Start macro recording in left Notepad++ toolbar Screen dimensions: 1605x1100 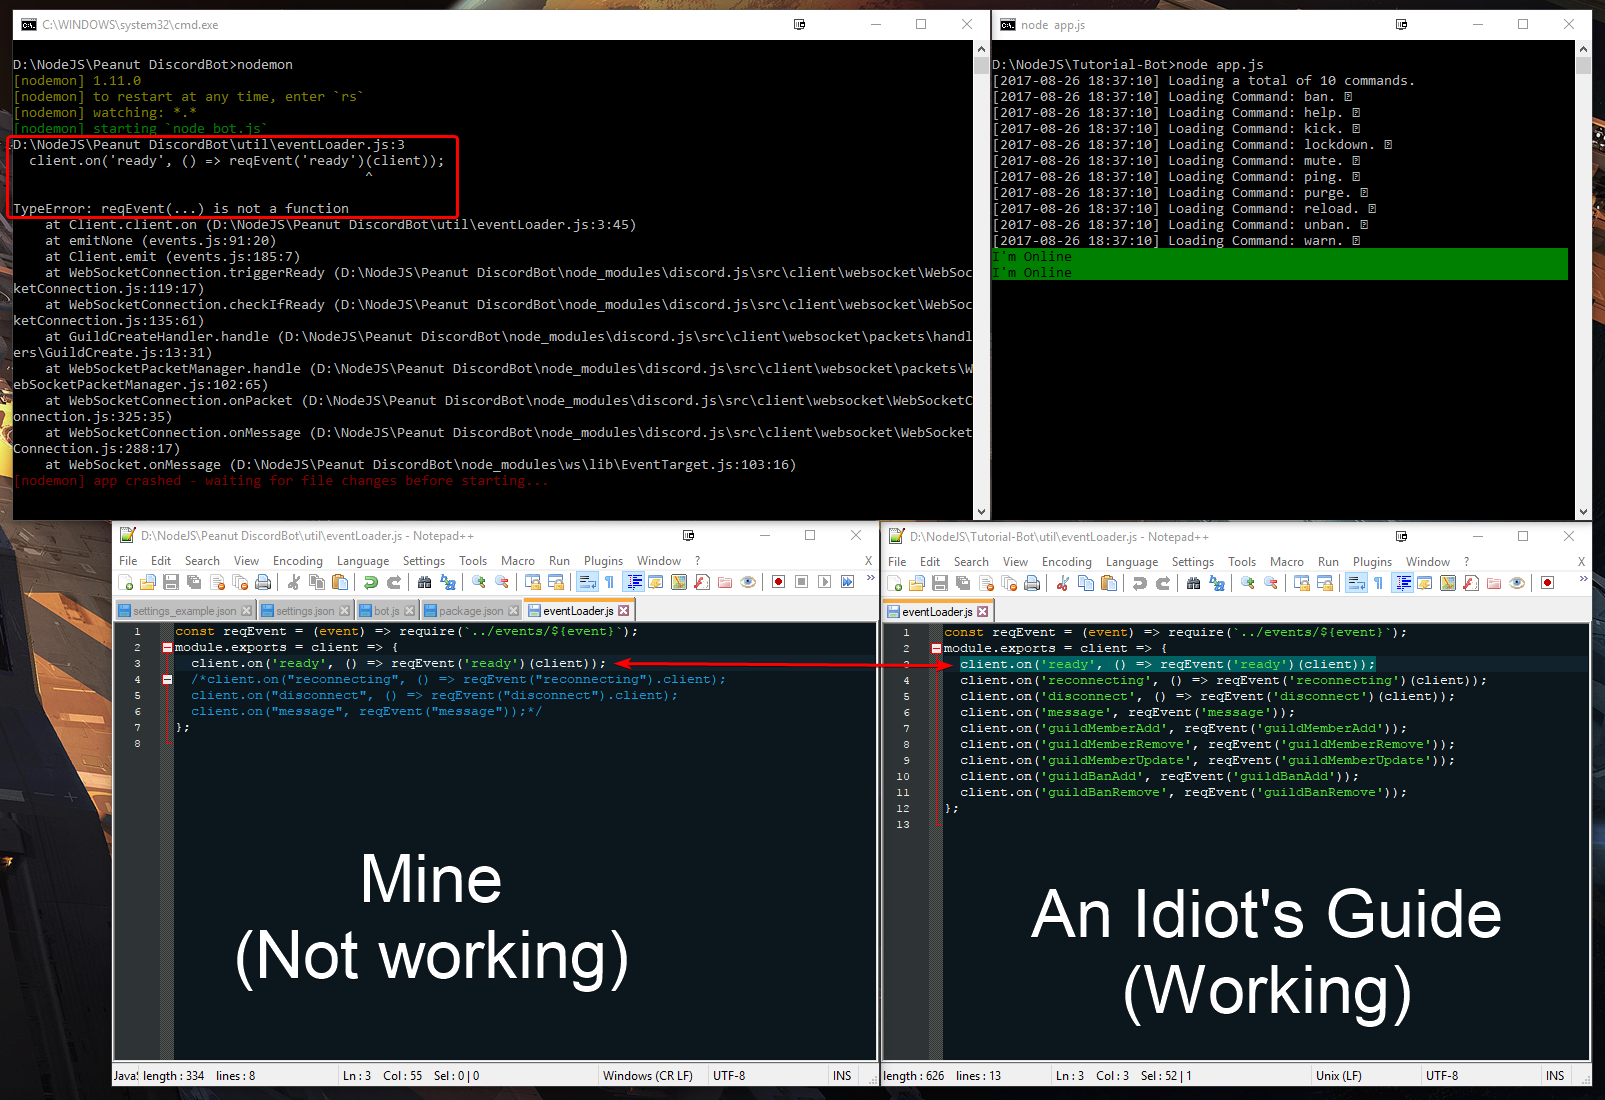(778, 582)
